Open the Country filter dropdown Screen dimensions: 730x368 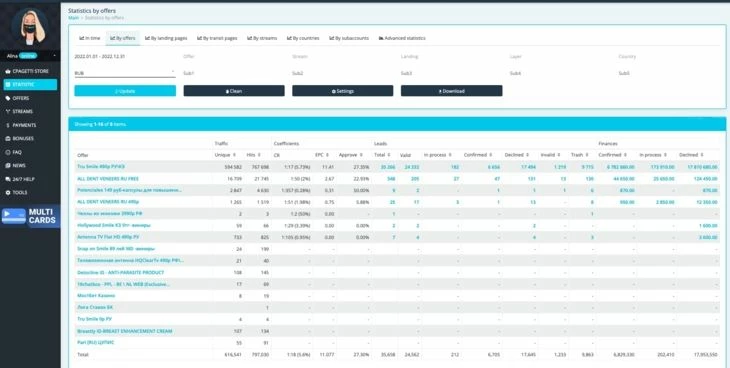669,56
